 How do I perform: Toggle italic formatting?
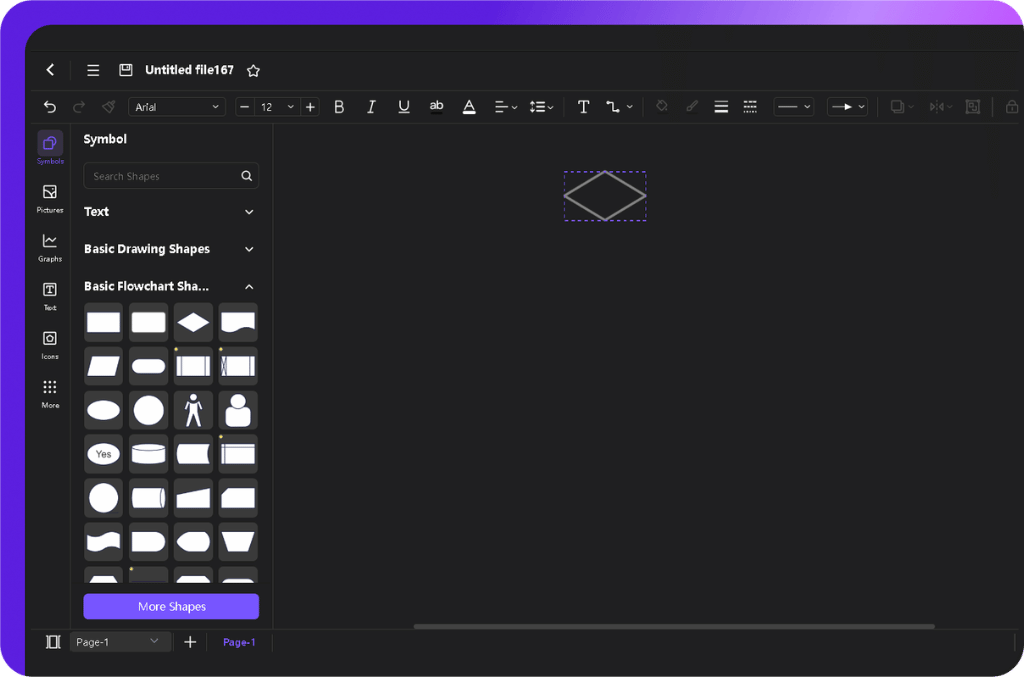coord(371,106)
